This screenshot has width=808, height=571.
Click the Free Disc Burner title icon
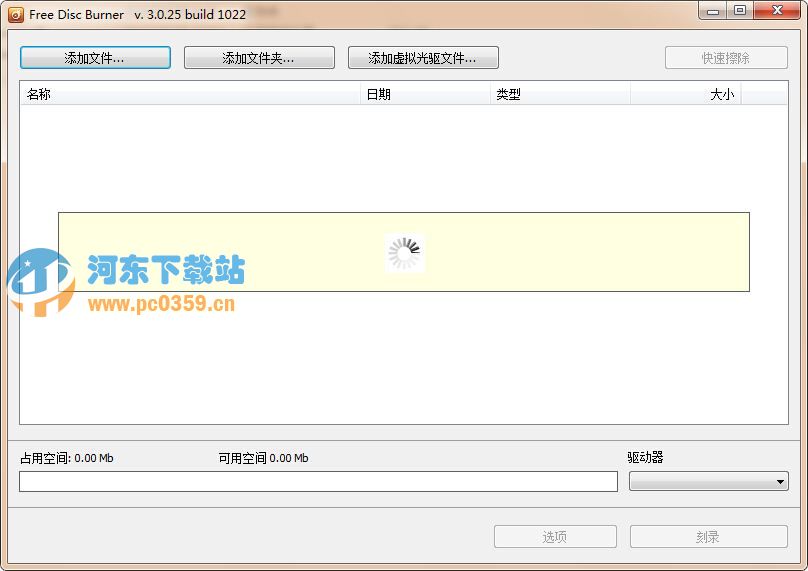click(x=16, y=14)
